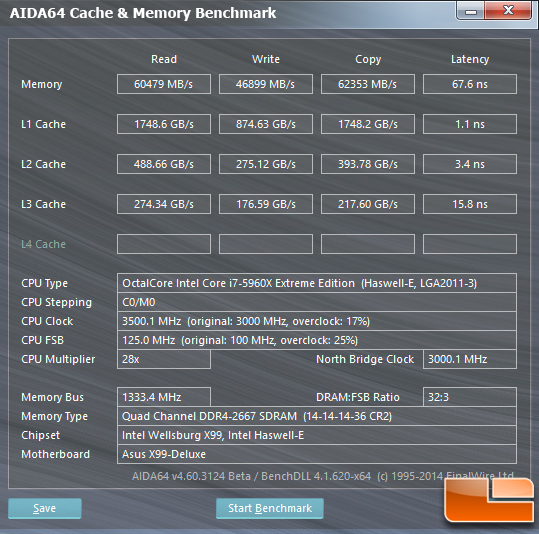The image size is (539, 534).
Task: Click Memory Write value 46899 MB/s
Action: coord(266,84)
